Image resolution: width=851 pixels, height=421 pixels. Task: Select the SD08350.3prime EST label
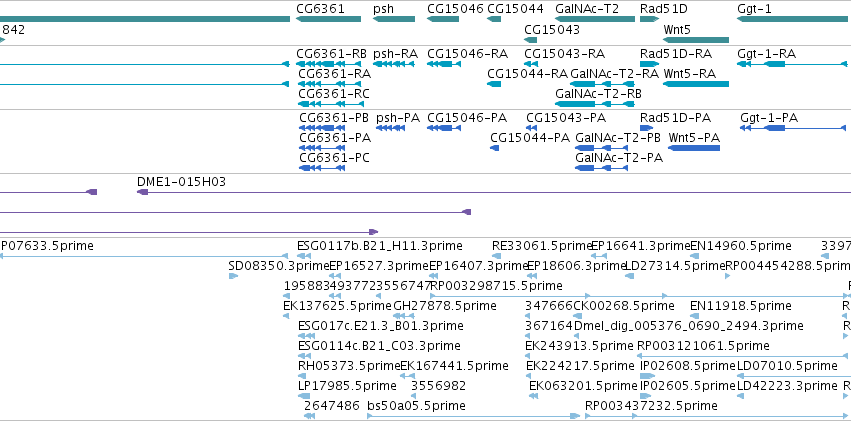point(279,266)
